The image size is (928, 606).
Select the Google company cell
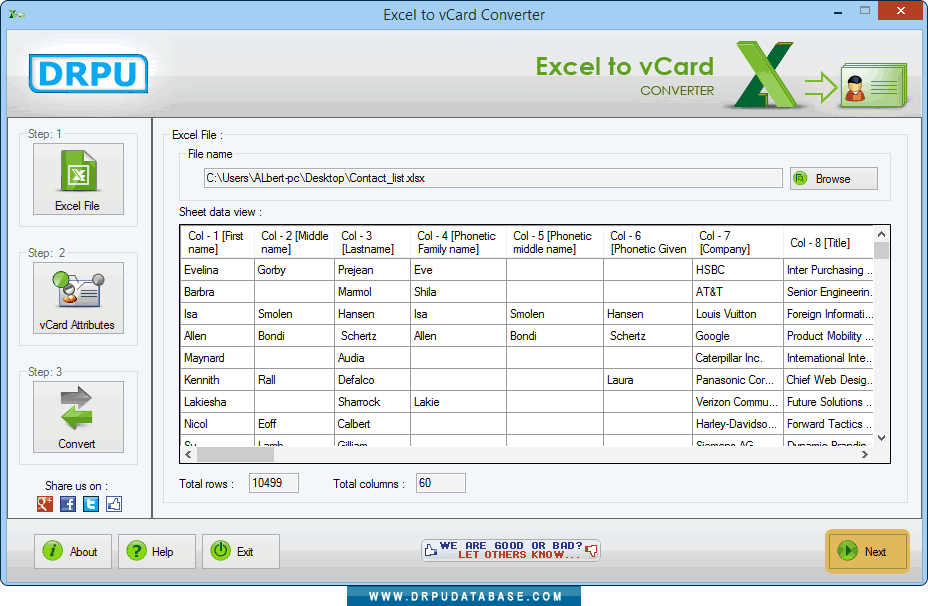click(738, 336)
